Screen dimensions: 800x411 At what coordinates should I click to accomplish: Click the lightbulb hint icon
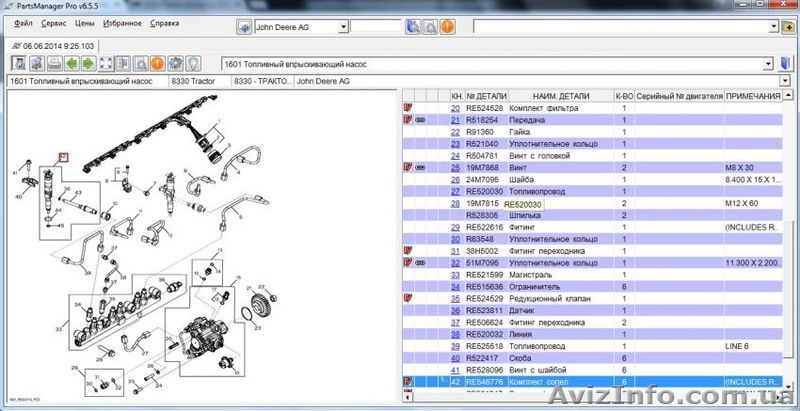(191, 63)
